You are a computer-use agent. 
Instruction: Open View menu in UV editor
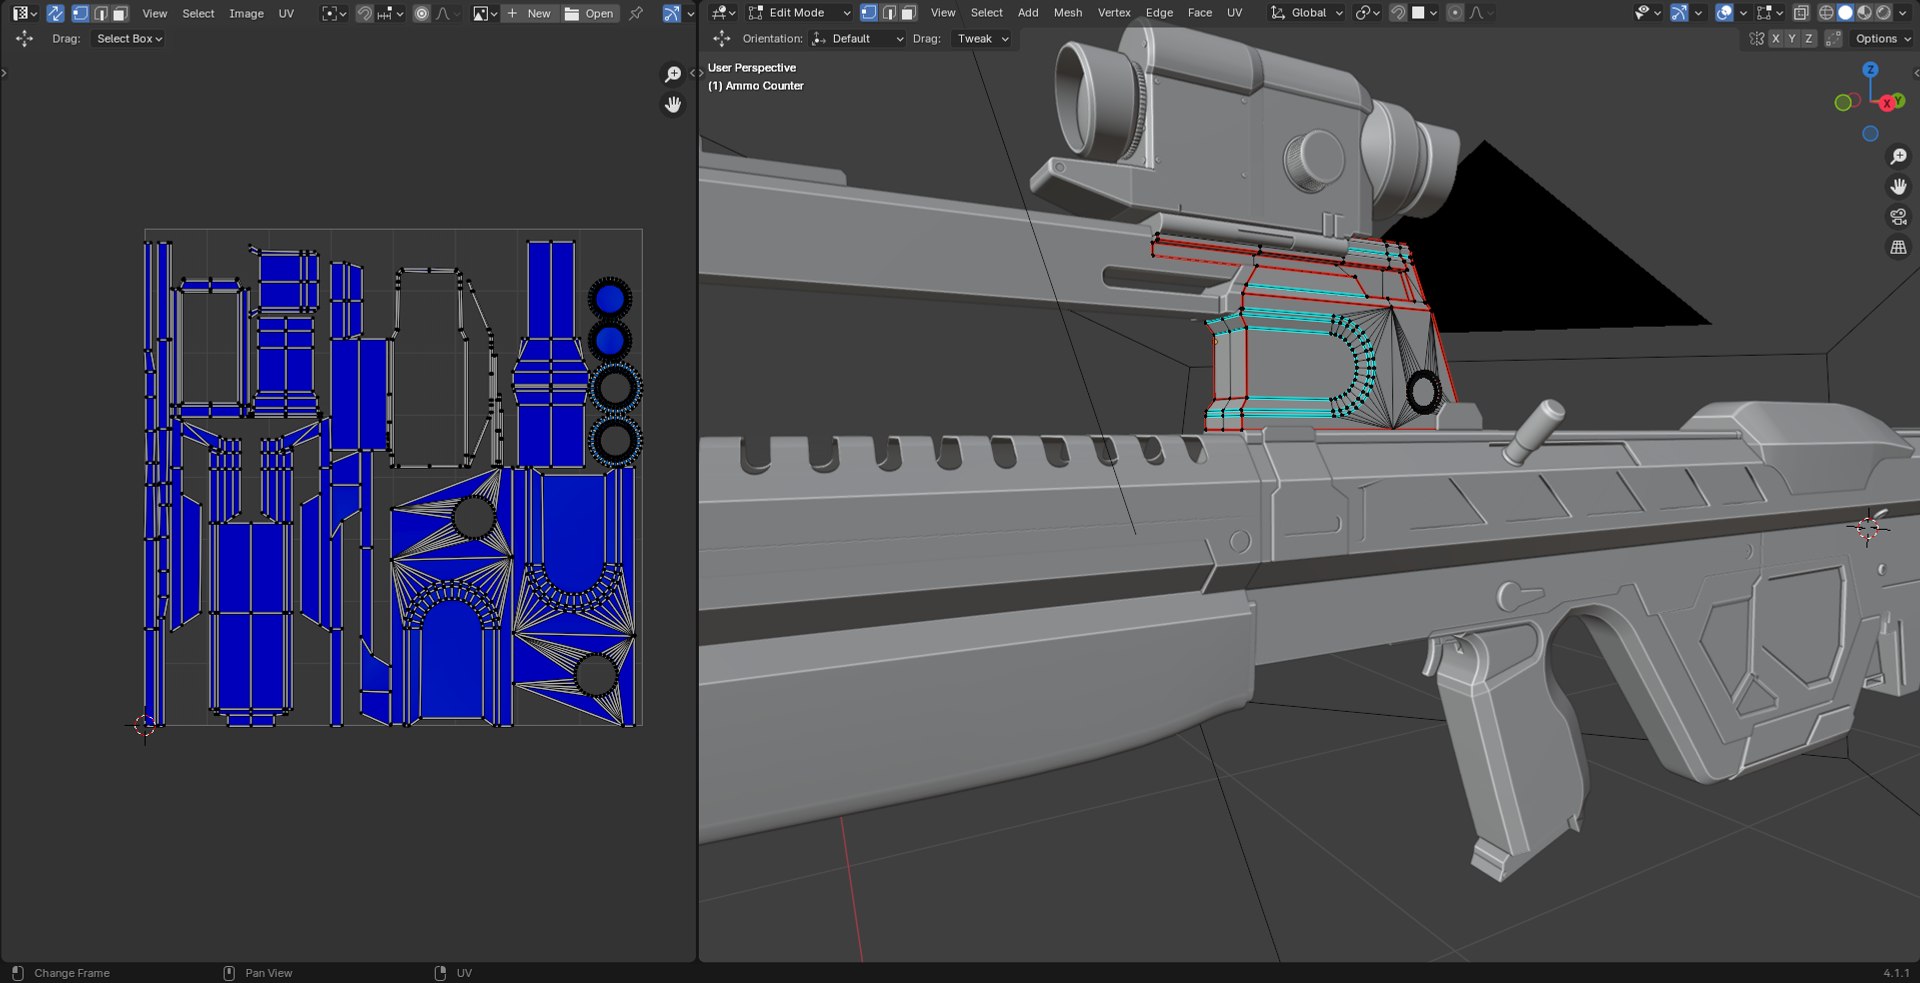click(x=155, y=13)
